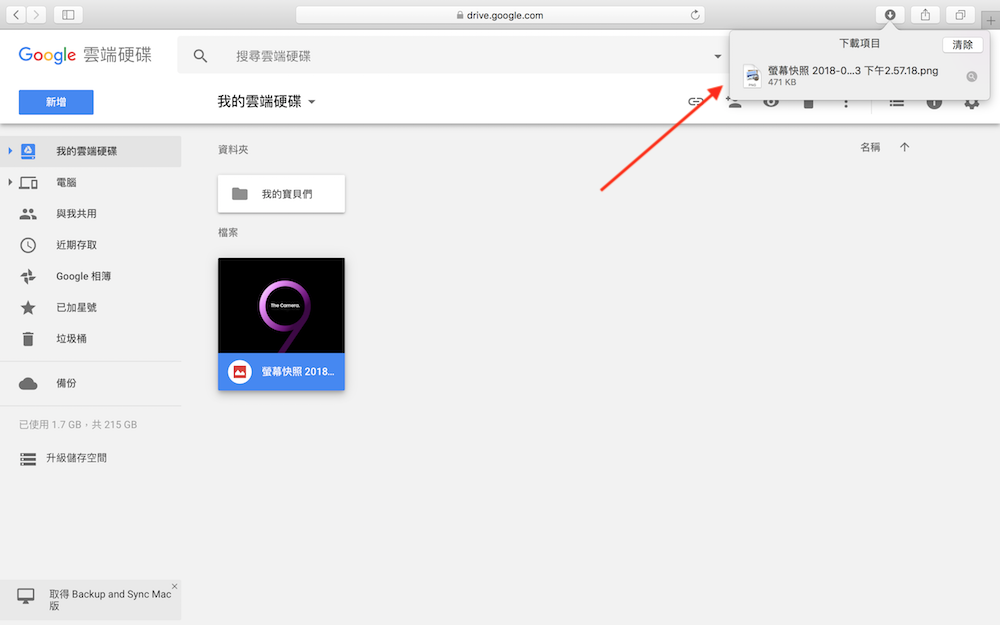The image size is (1000, 625).
Task: Click the storage usage text 已使用 1.7 GB
Action: click(78, 425)
